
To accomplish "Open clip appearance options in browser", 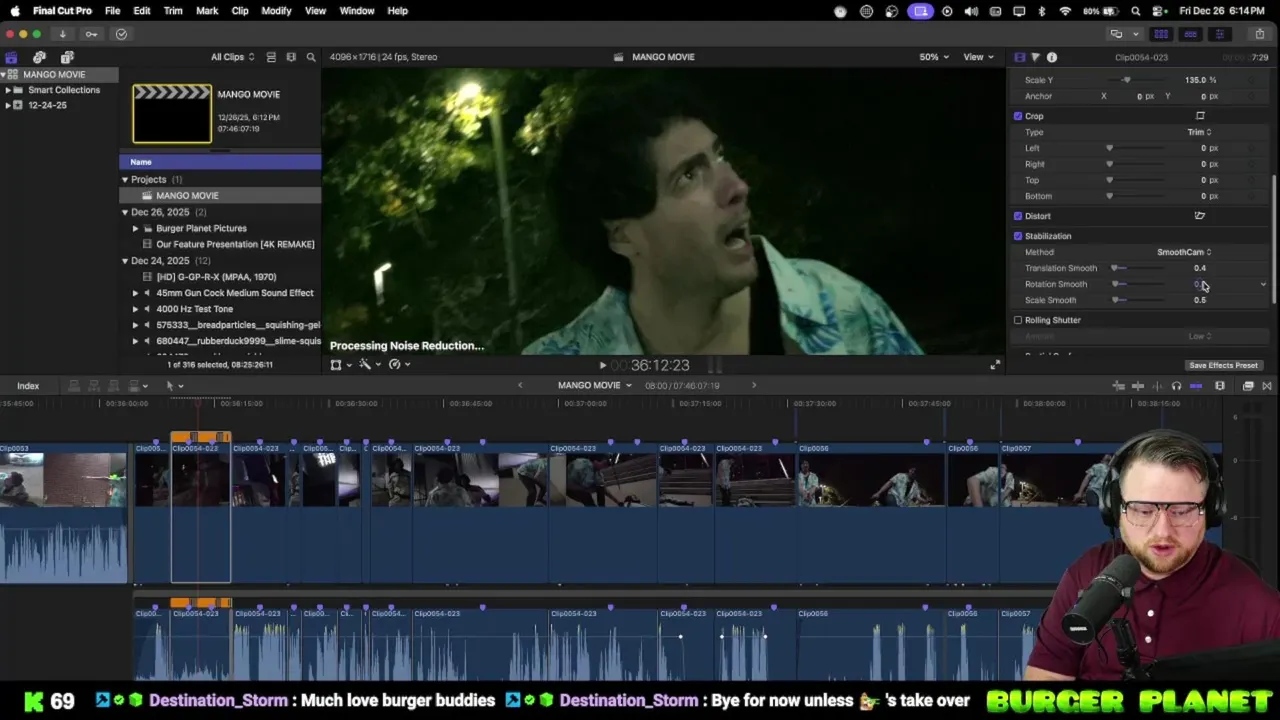I will [291, 57].
